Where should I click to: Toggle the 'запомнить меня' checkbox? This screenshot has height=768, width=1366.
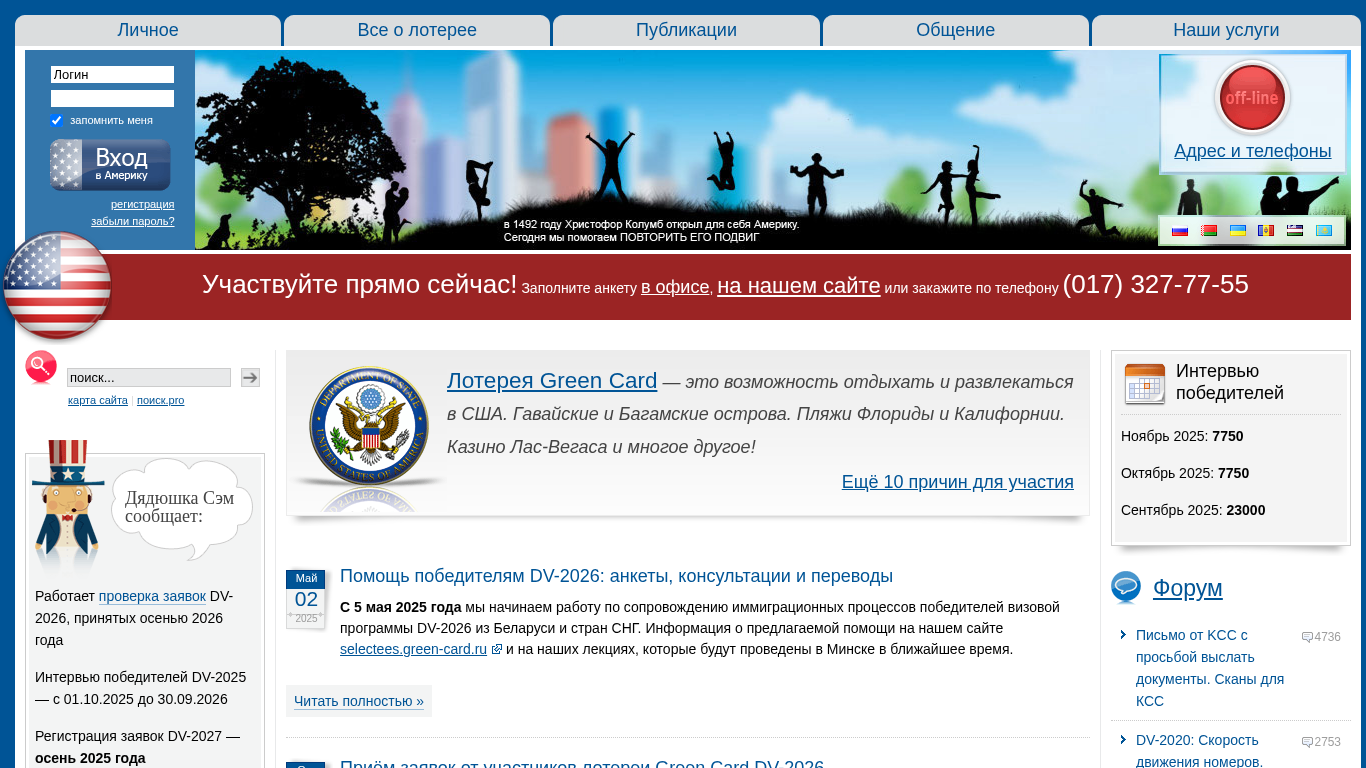[x=57, y=120]
